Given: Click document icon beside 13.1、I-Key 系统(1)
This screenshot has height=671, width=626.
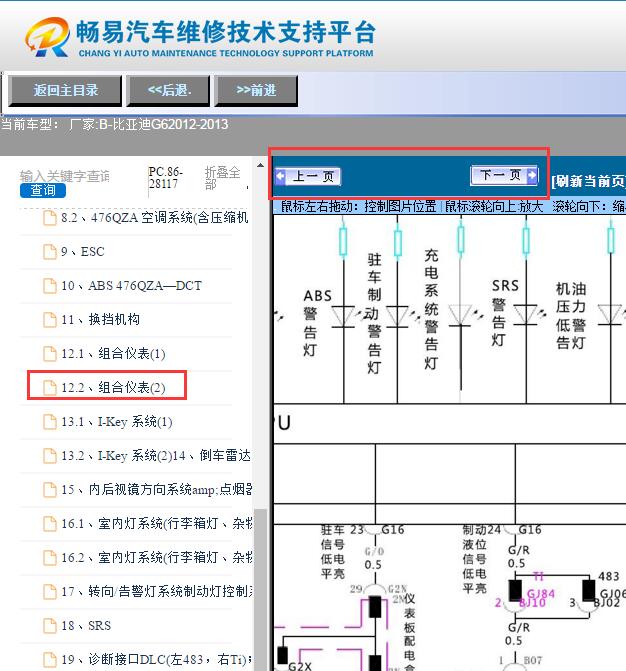Looking at the screenshot, I should [50, 422].
